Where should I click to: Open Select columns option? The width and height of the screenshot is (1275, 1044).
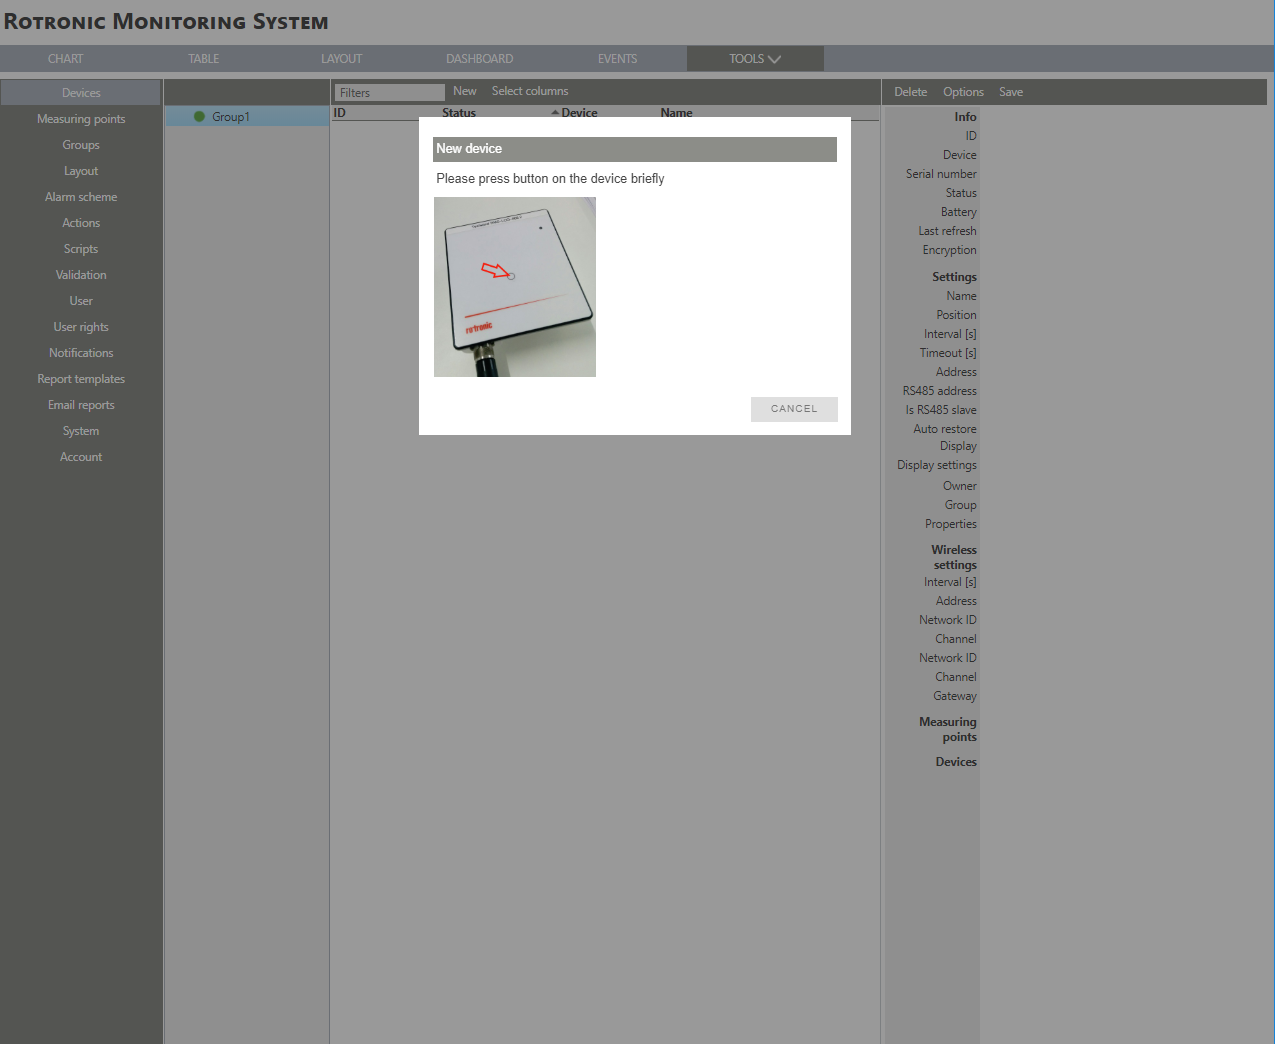pos(530,91)
